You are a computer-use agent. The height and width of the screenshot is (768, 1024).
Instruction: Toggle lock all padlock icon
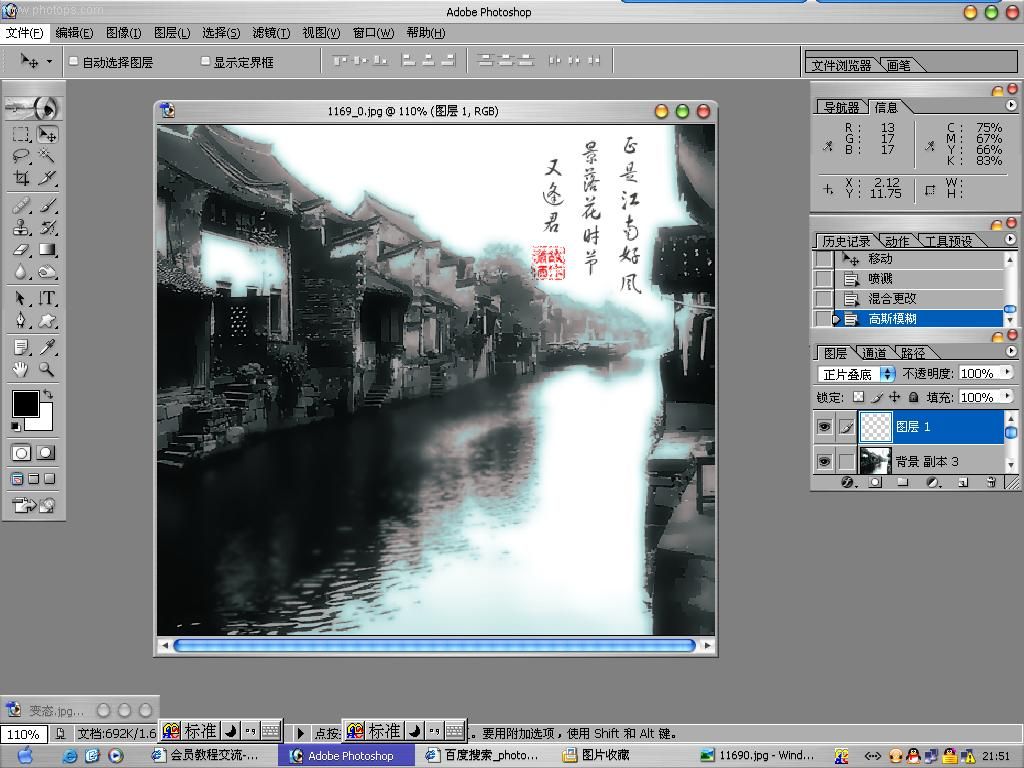pos(914,396)
